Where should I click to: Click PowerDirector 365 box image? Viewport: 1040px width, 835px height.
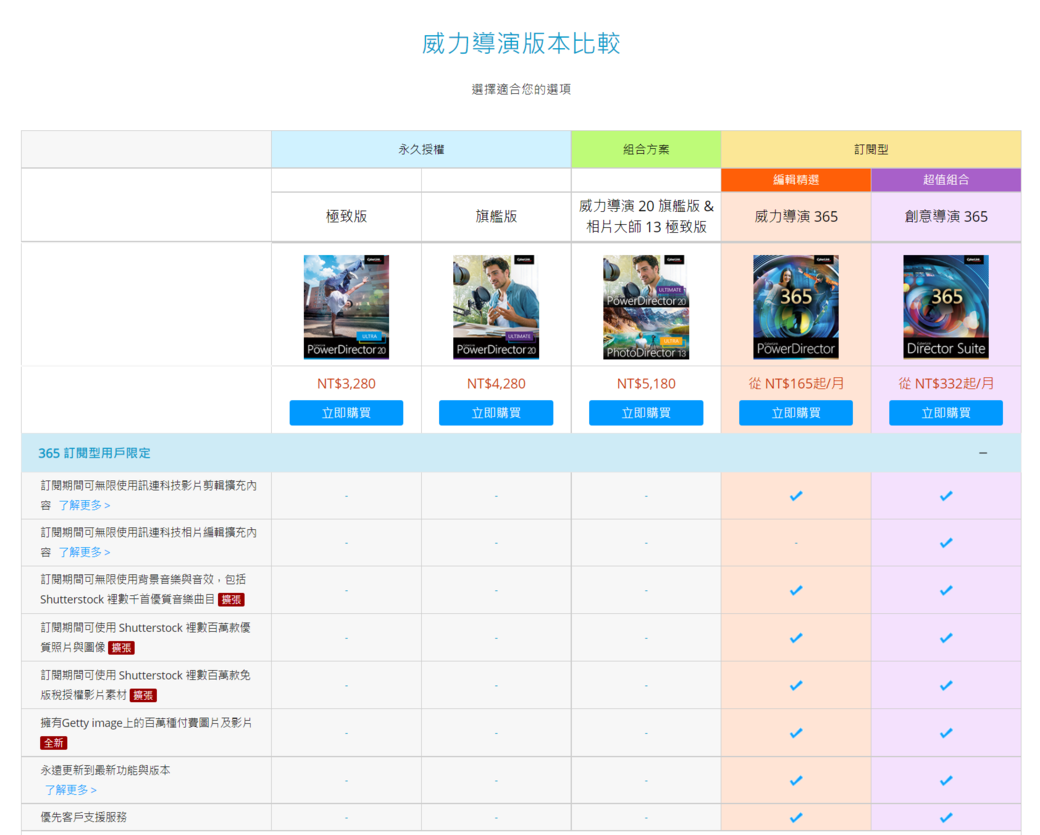click(x=796, y=307)
